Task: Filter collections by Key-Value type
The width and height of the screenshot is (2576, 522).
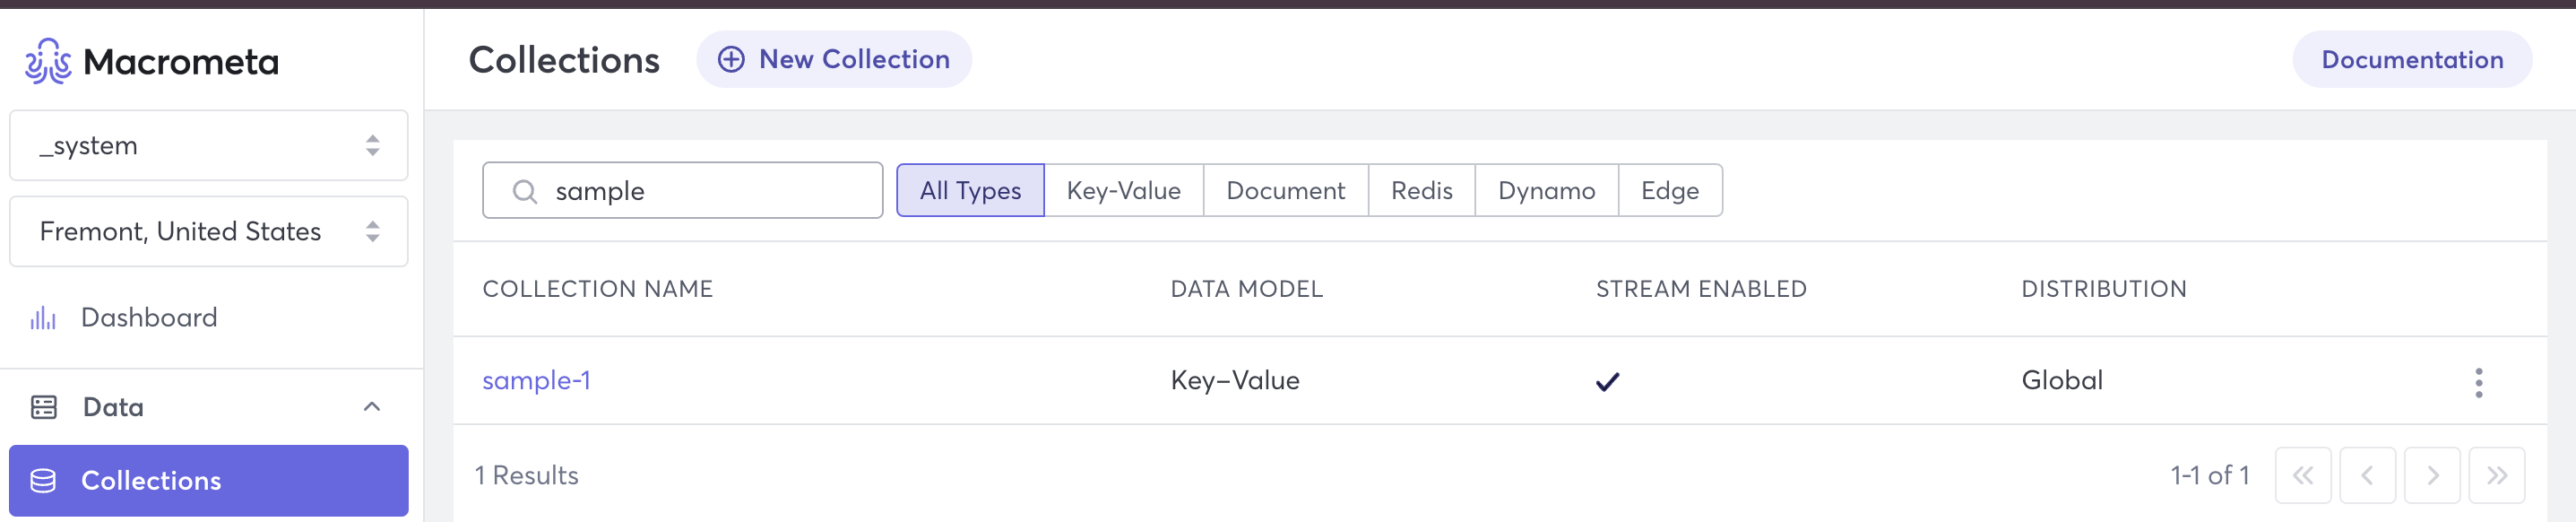Action: (1123, 191)
